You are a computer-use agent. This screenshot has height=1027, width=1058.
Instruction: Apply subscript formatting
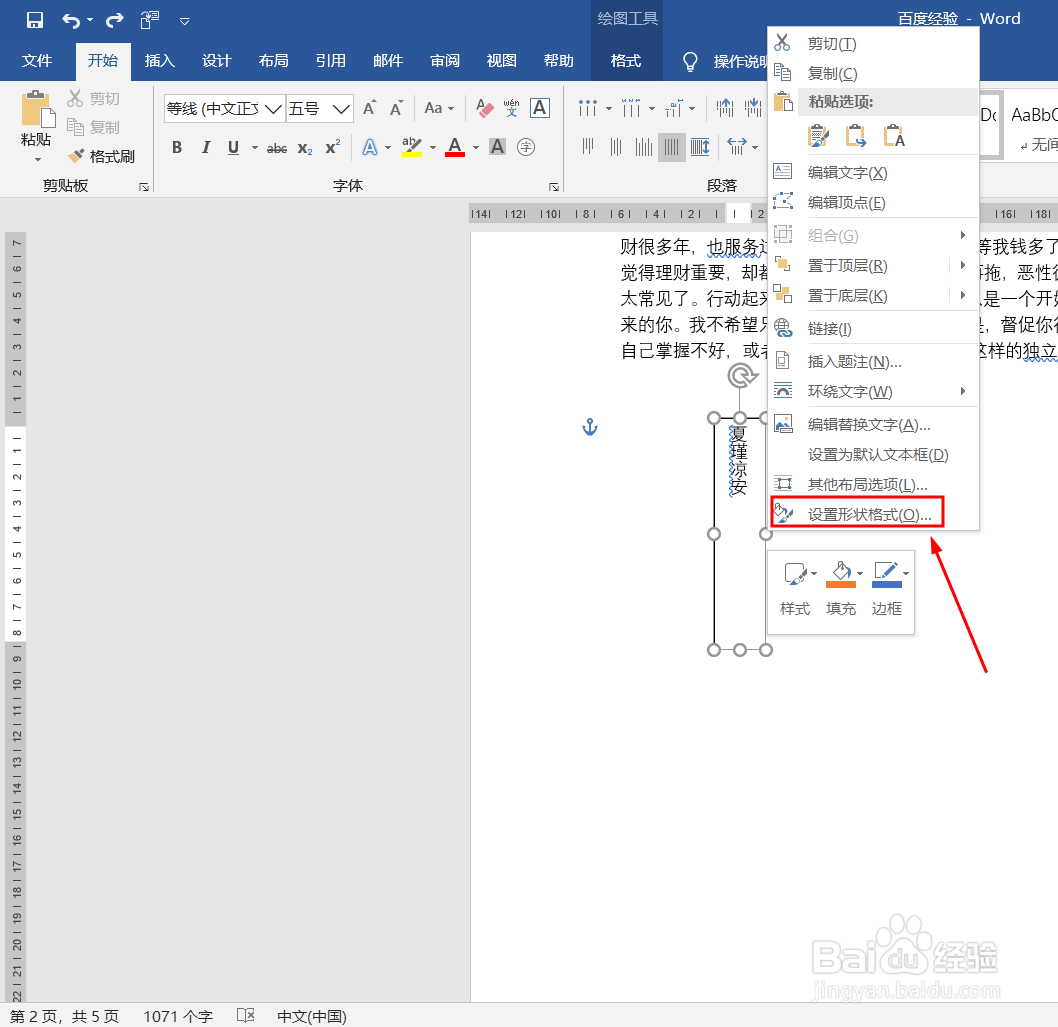(303, 147)
